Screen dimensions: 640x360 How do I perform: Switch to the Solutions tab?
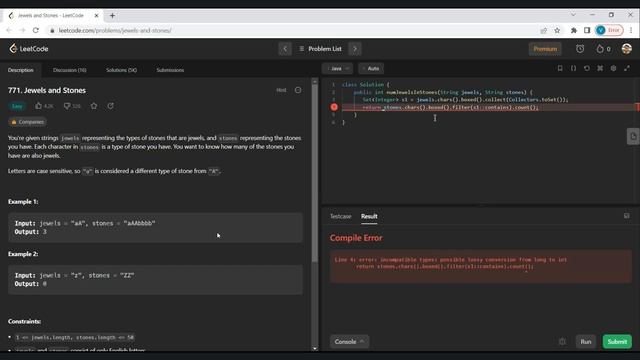point(122,70)
